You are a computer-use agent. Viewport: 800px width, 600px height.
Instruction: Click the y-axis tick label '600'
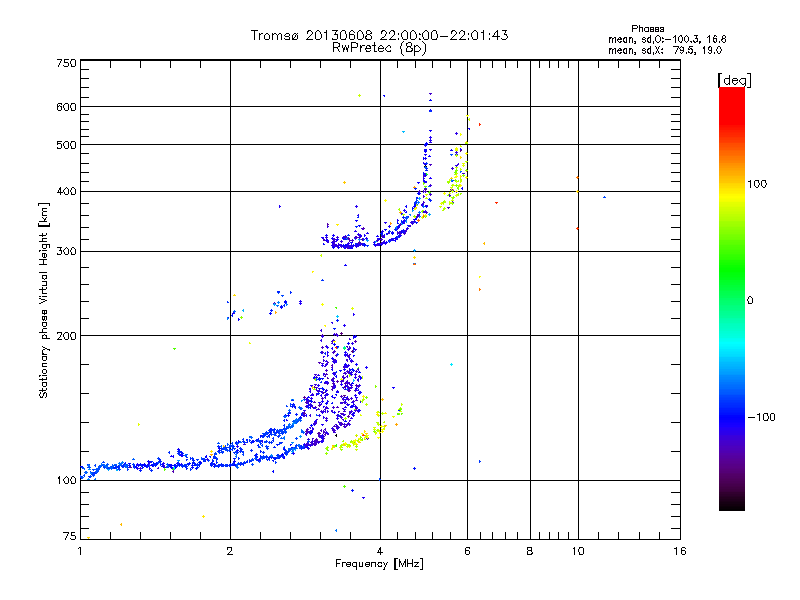66,107
